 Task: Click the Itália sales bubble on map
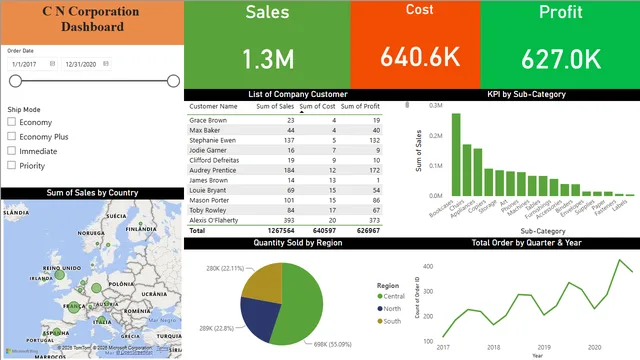(101, 320)
